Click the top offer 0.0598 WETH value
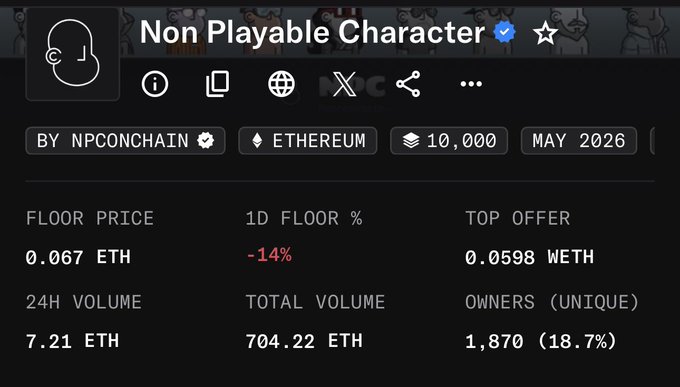680x387 pixels. coord(530,257)
